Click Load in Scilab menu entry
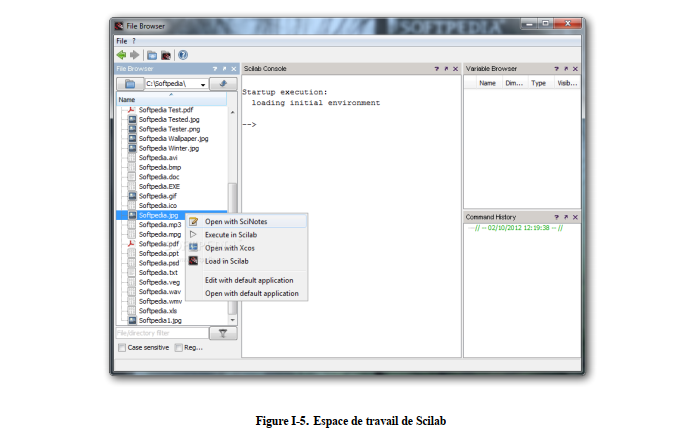Screen dimensions: 699x440 click(227, 260)
